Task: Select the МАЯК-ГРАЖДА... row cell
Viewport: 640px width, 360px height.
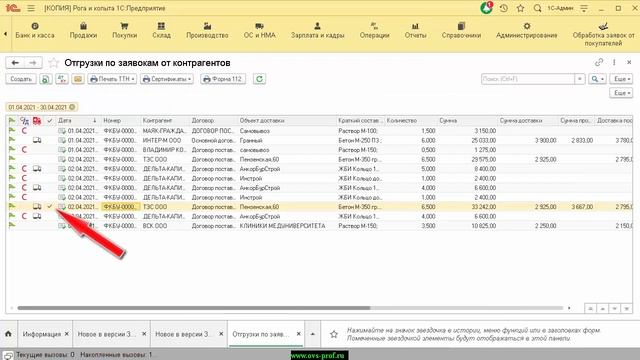Action: [165, 131]
